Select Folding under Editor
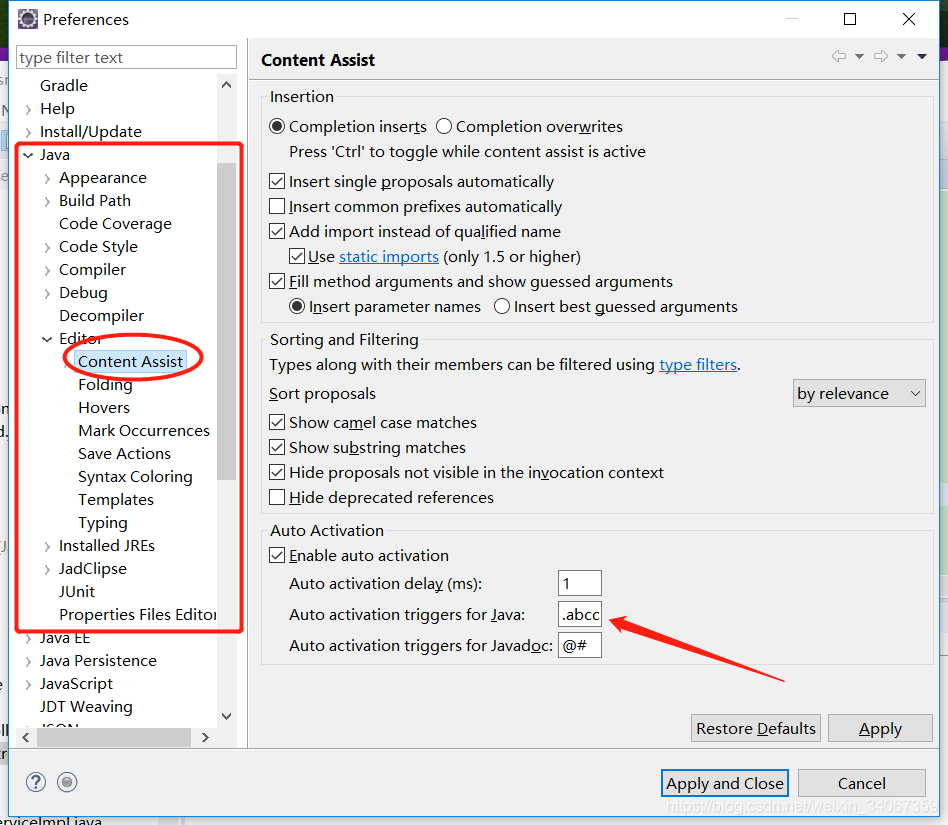Screen dimensions: 948x825 click(105, 384)
